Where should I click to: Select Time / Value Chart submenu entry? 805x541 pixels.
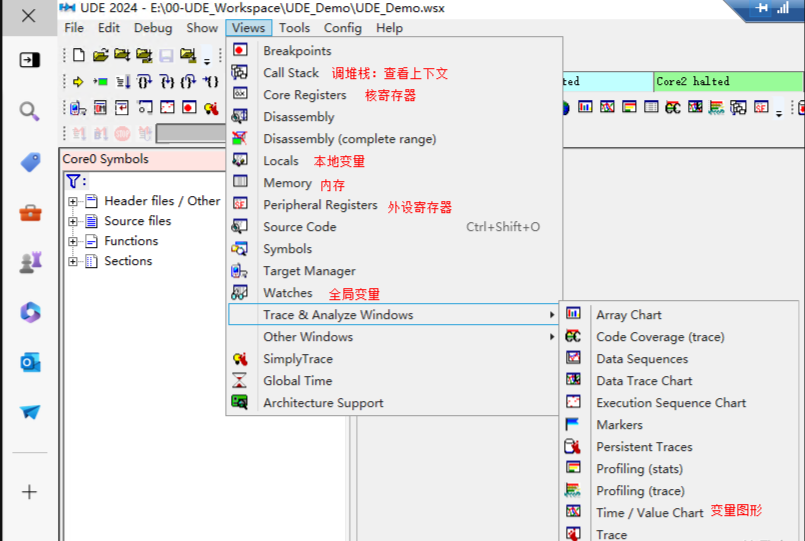(x=679, y=513)
